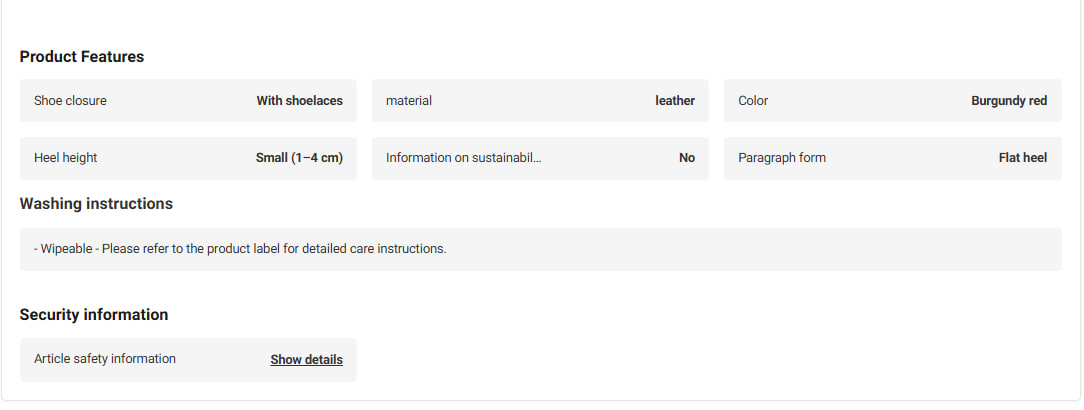Viewport: 1084px width, 410px height.
Task: Open Show details link
Action: coord(306,360)
